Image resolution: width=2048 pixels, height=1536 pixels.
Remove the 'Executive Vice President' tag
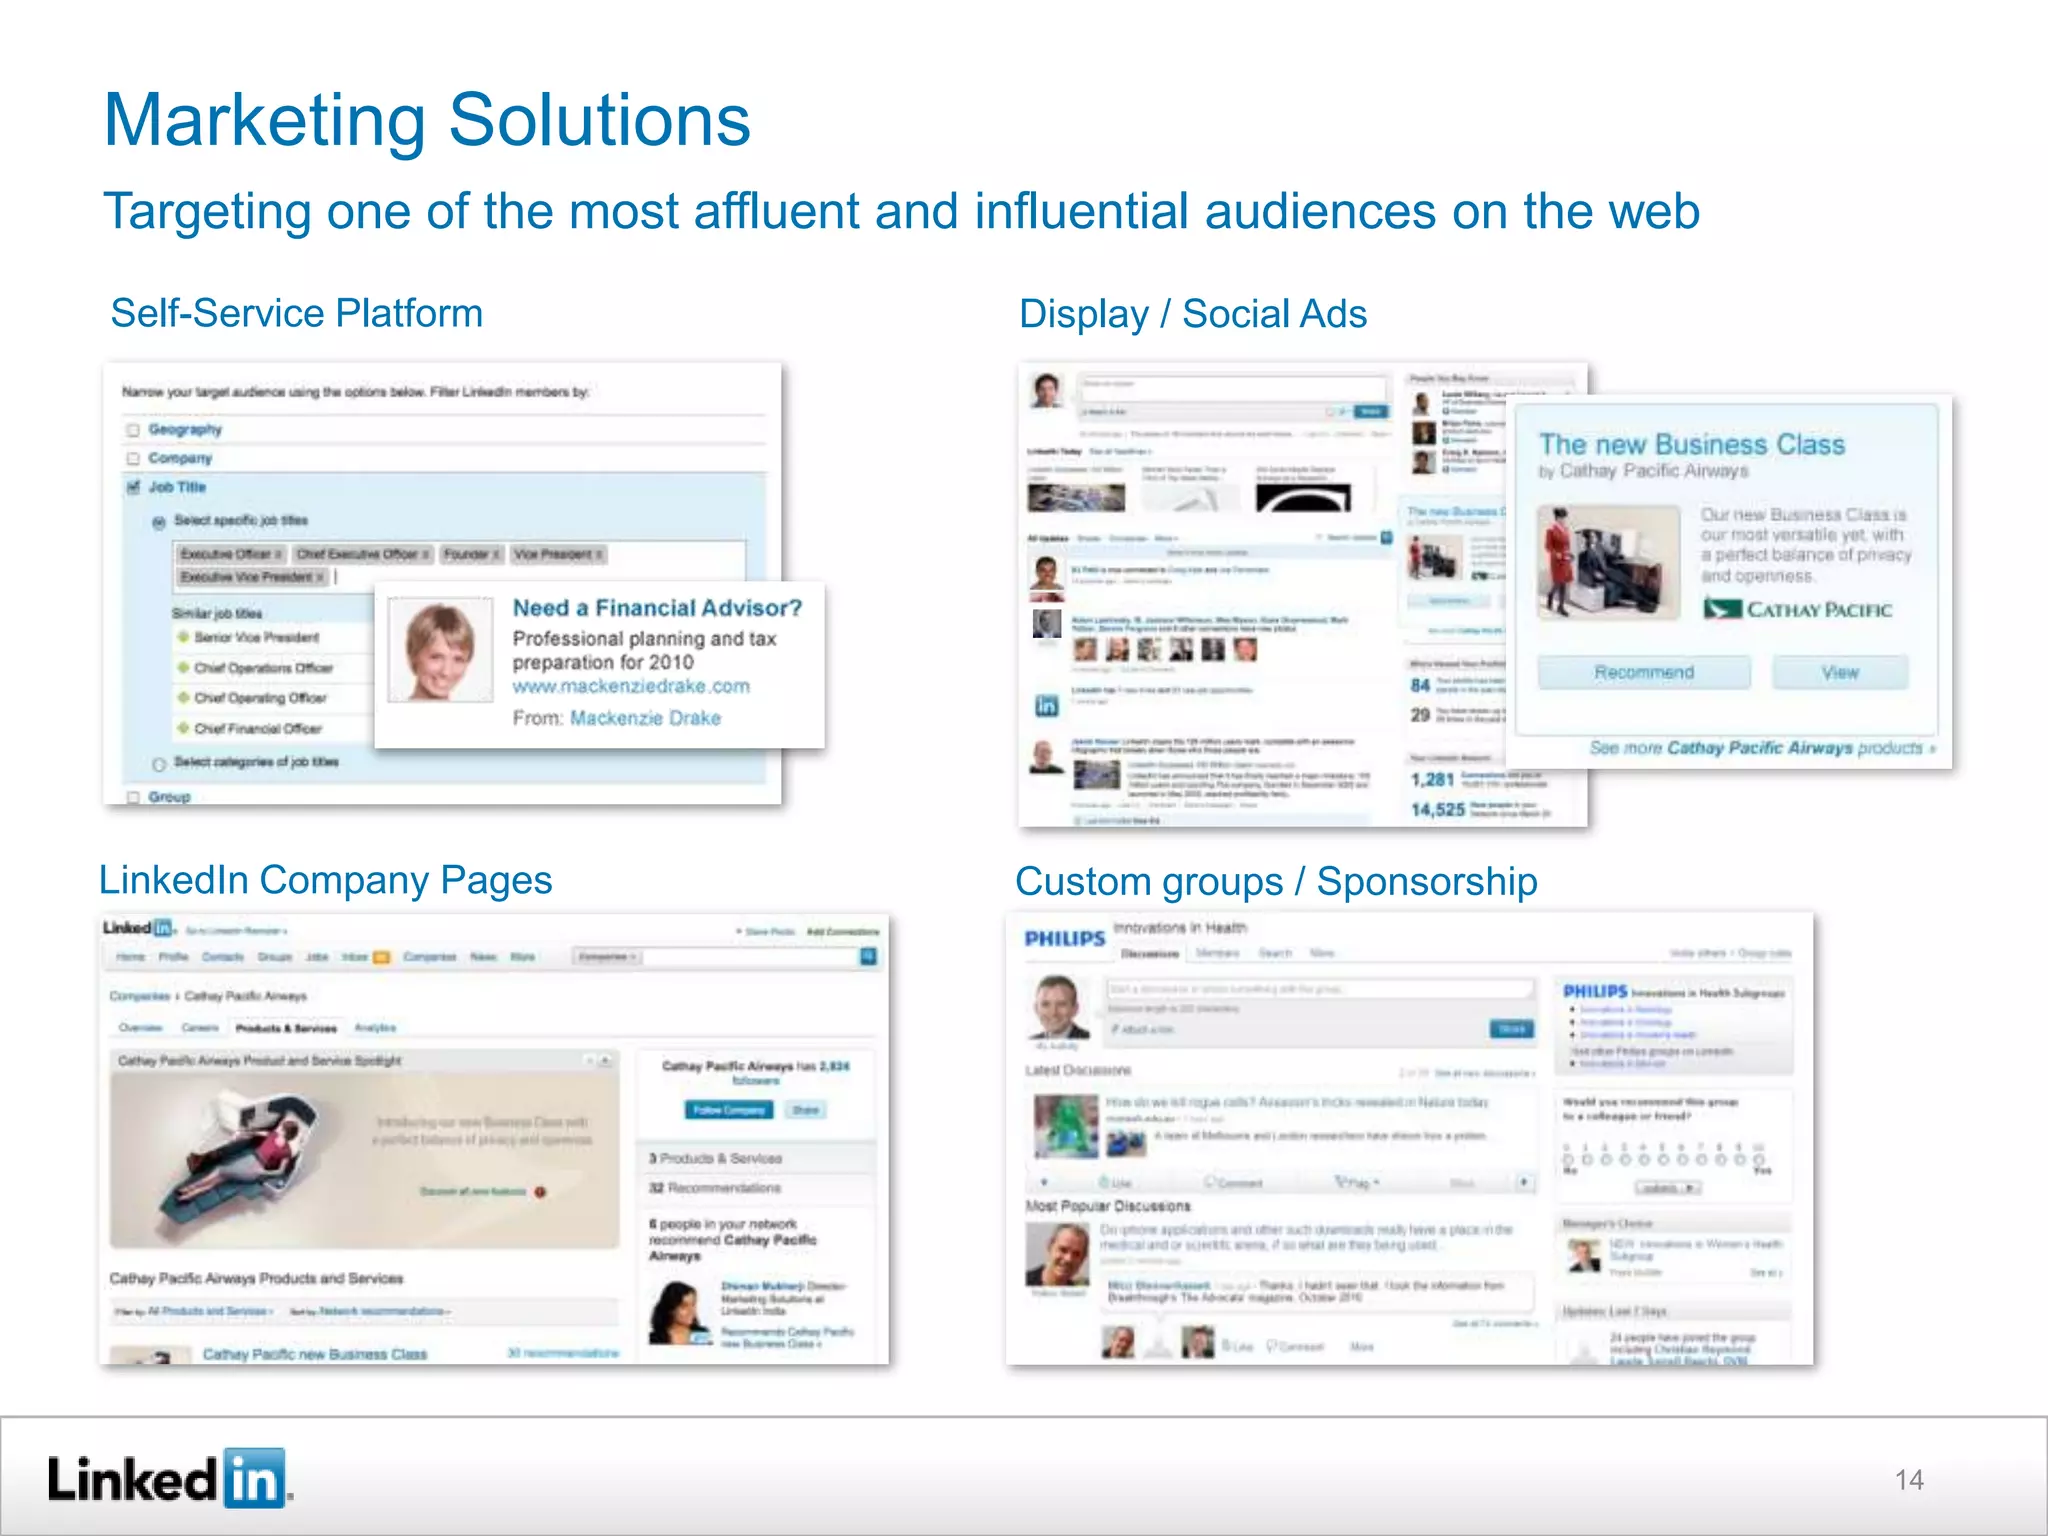(319, 577)
